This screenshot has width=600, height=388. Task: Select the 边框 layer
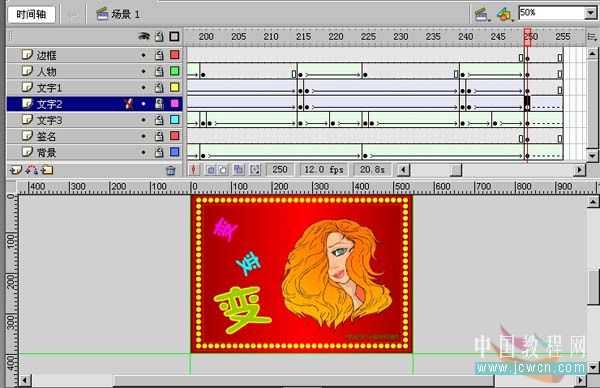(x=94, y=55)
